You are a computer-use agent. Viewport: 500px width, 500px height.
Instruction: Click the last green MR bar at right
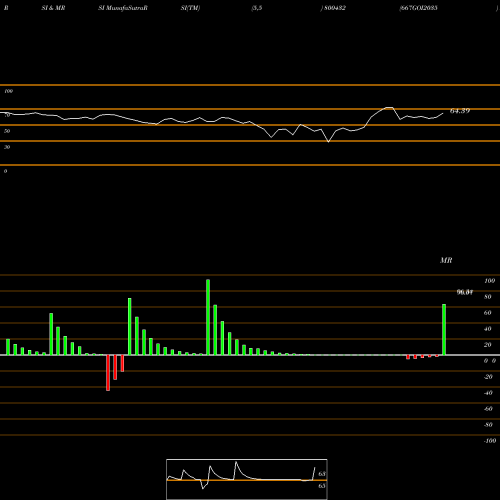444,330
